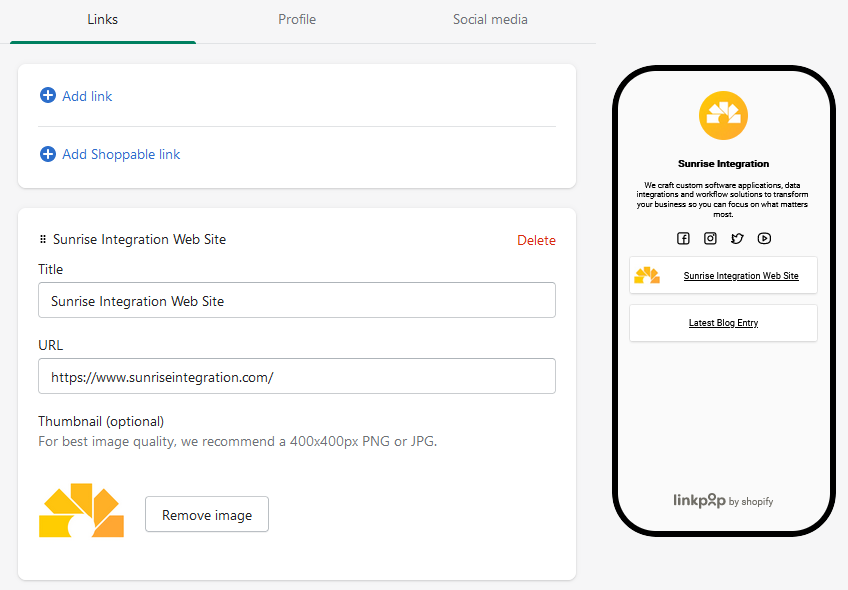Grab the drag handle next to Sunrise Integration Web Site
Image resolution: width=848 pixels, height=590 pixels.
tap(43, 239)
